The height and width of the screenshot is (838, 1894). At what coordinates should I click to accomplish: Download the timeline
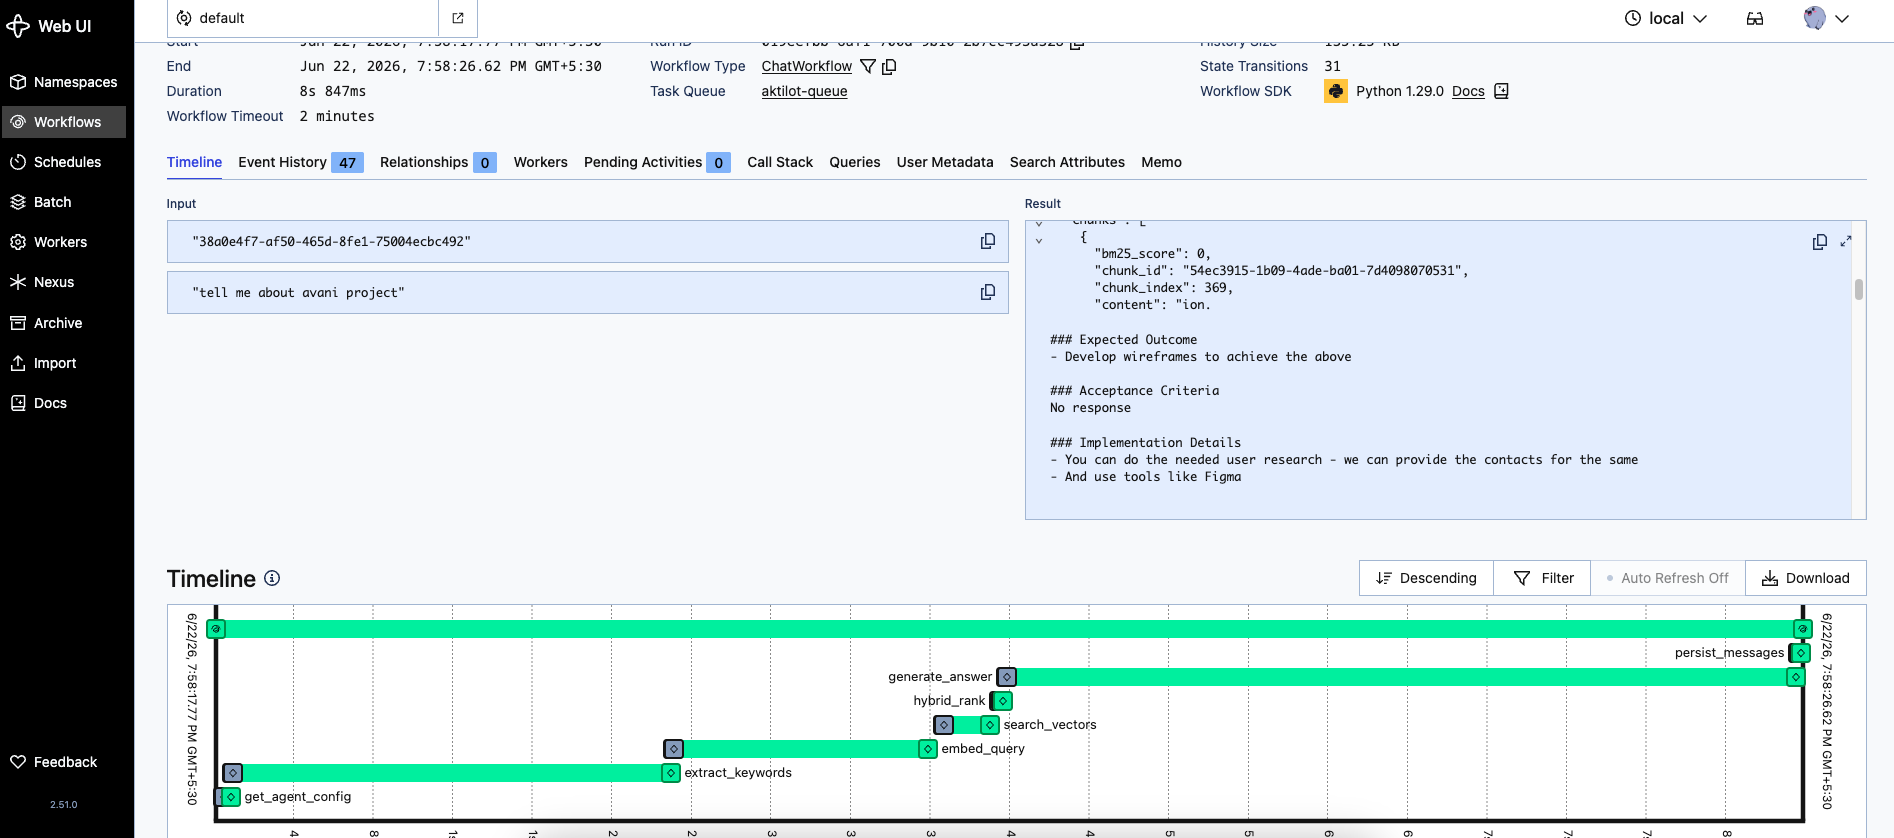click(1805, 578)
